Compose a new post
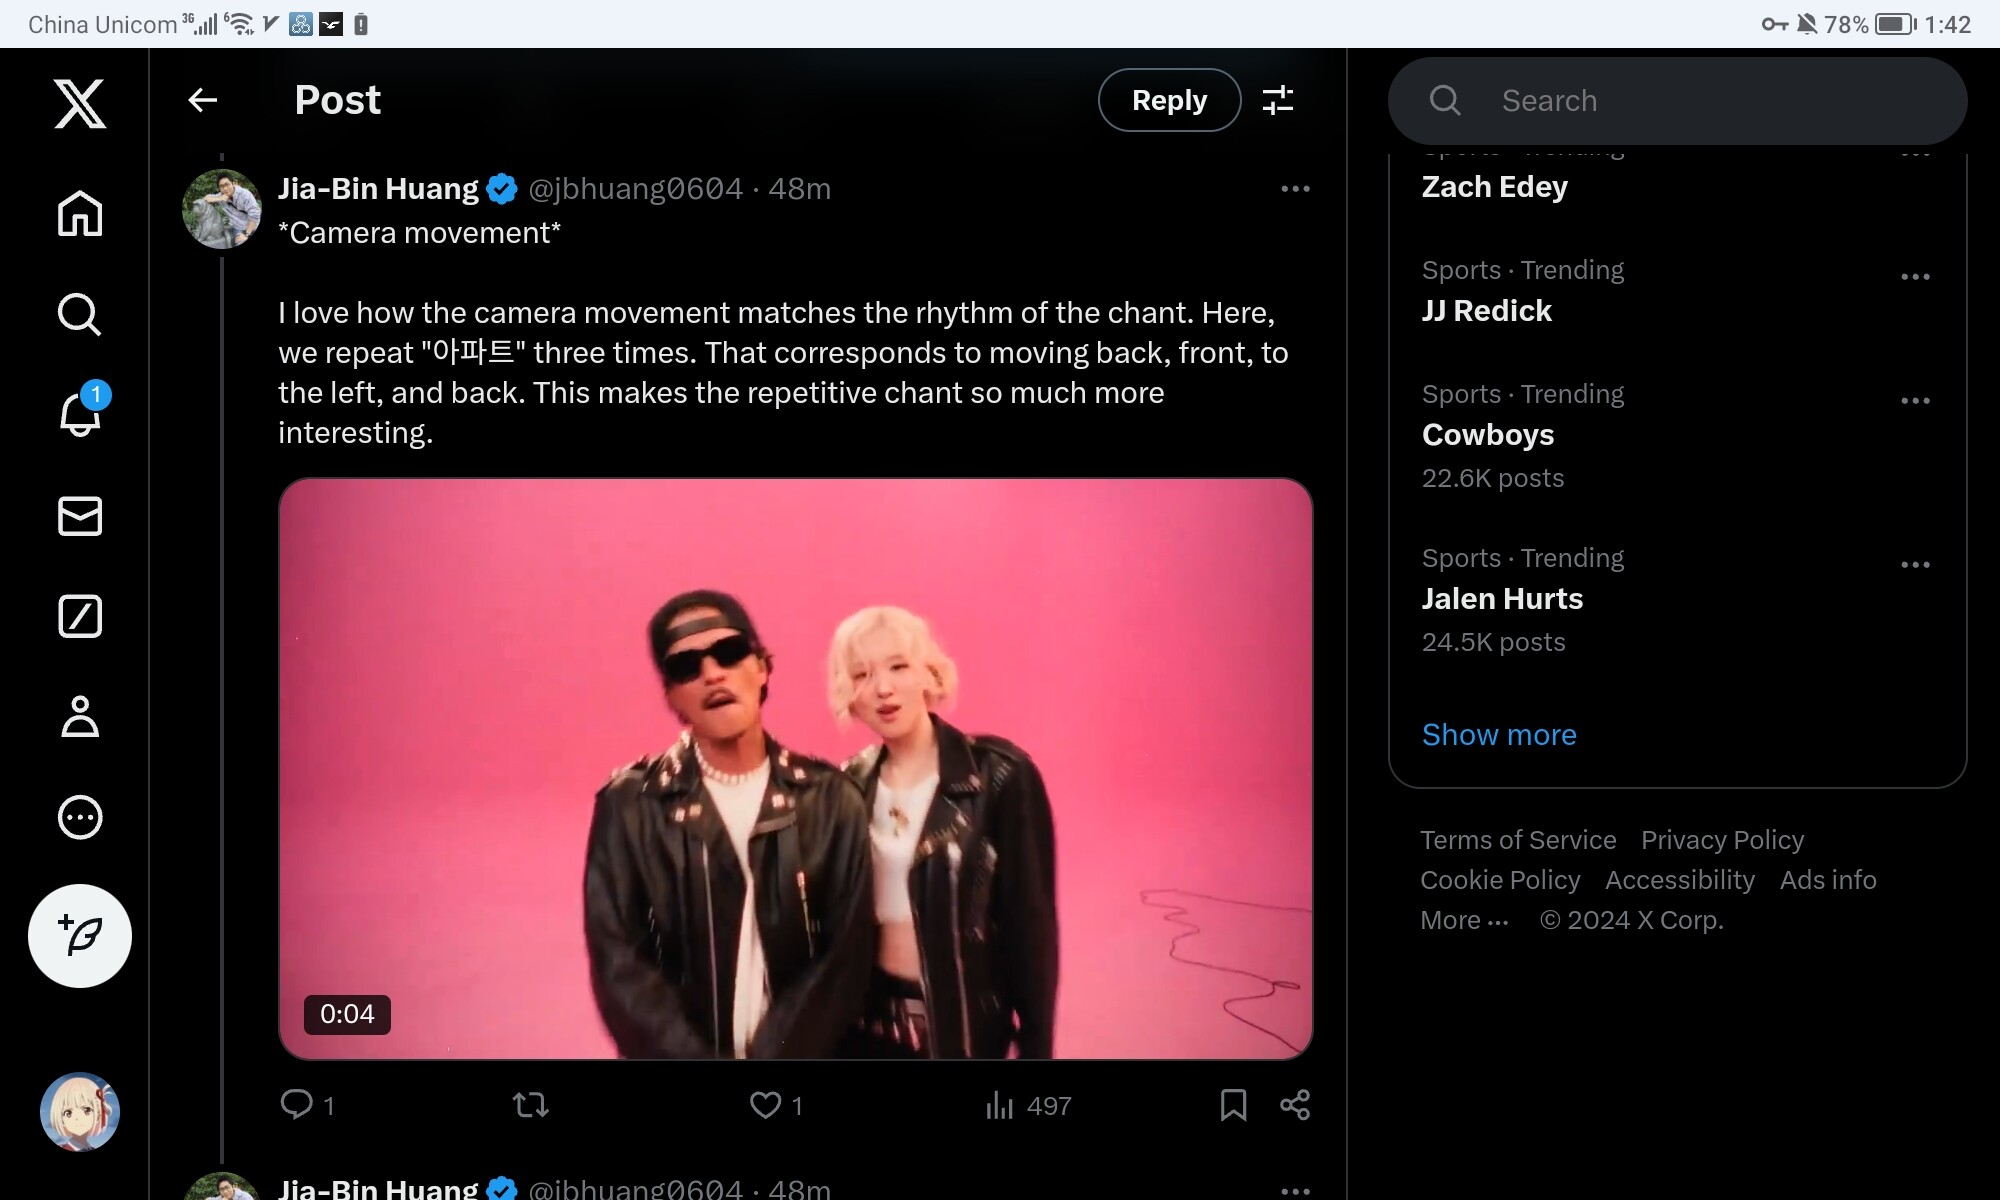The image size is (2000, 1200). pyautogui.click(x=80, y=936)
